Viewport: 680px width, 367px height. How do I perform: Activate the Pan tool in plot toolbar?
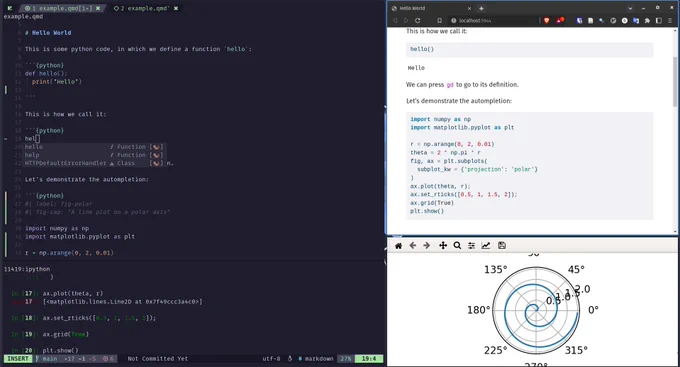point(443,246)
